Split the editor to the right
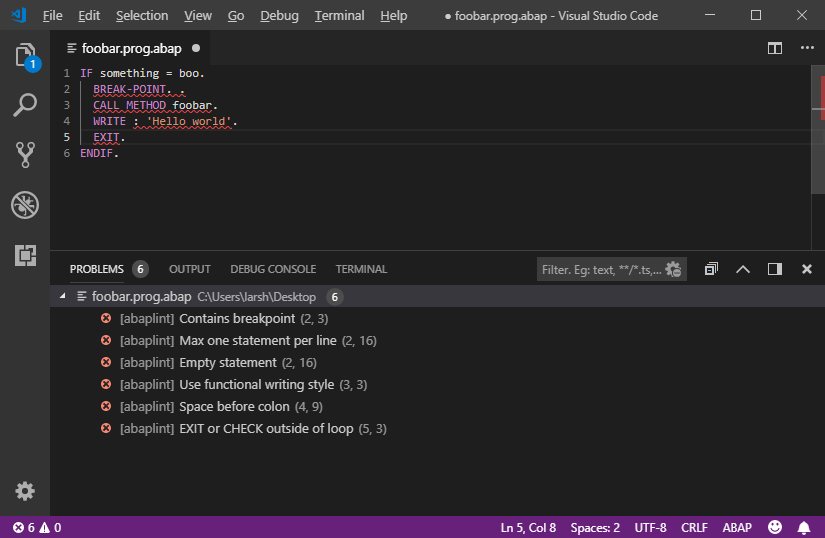 [x=774, y=48]
